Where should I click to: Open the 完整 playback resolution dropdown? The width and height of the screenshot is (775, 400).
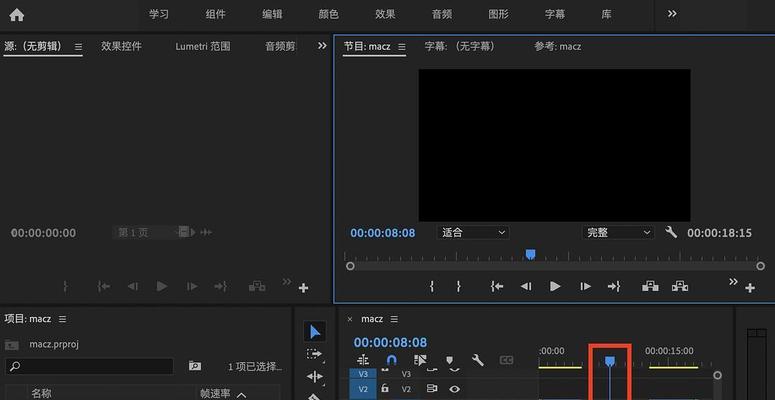pyautogui.click(x=618, y=232)
